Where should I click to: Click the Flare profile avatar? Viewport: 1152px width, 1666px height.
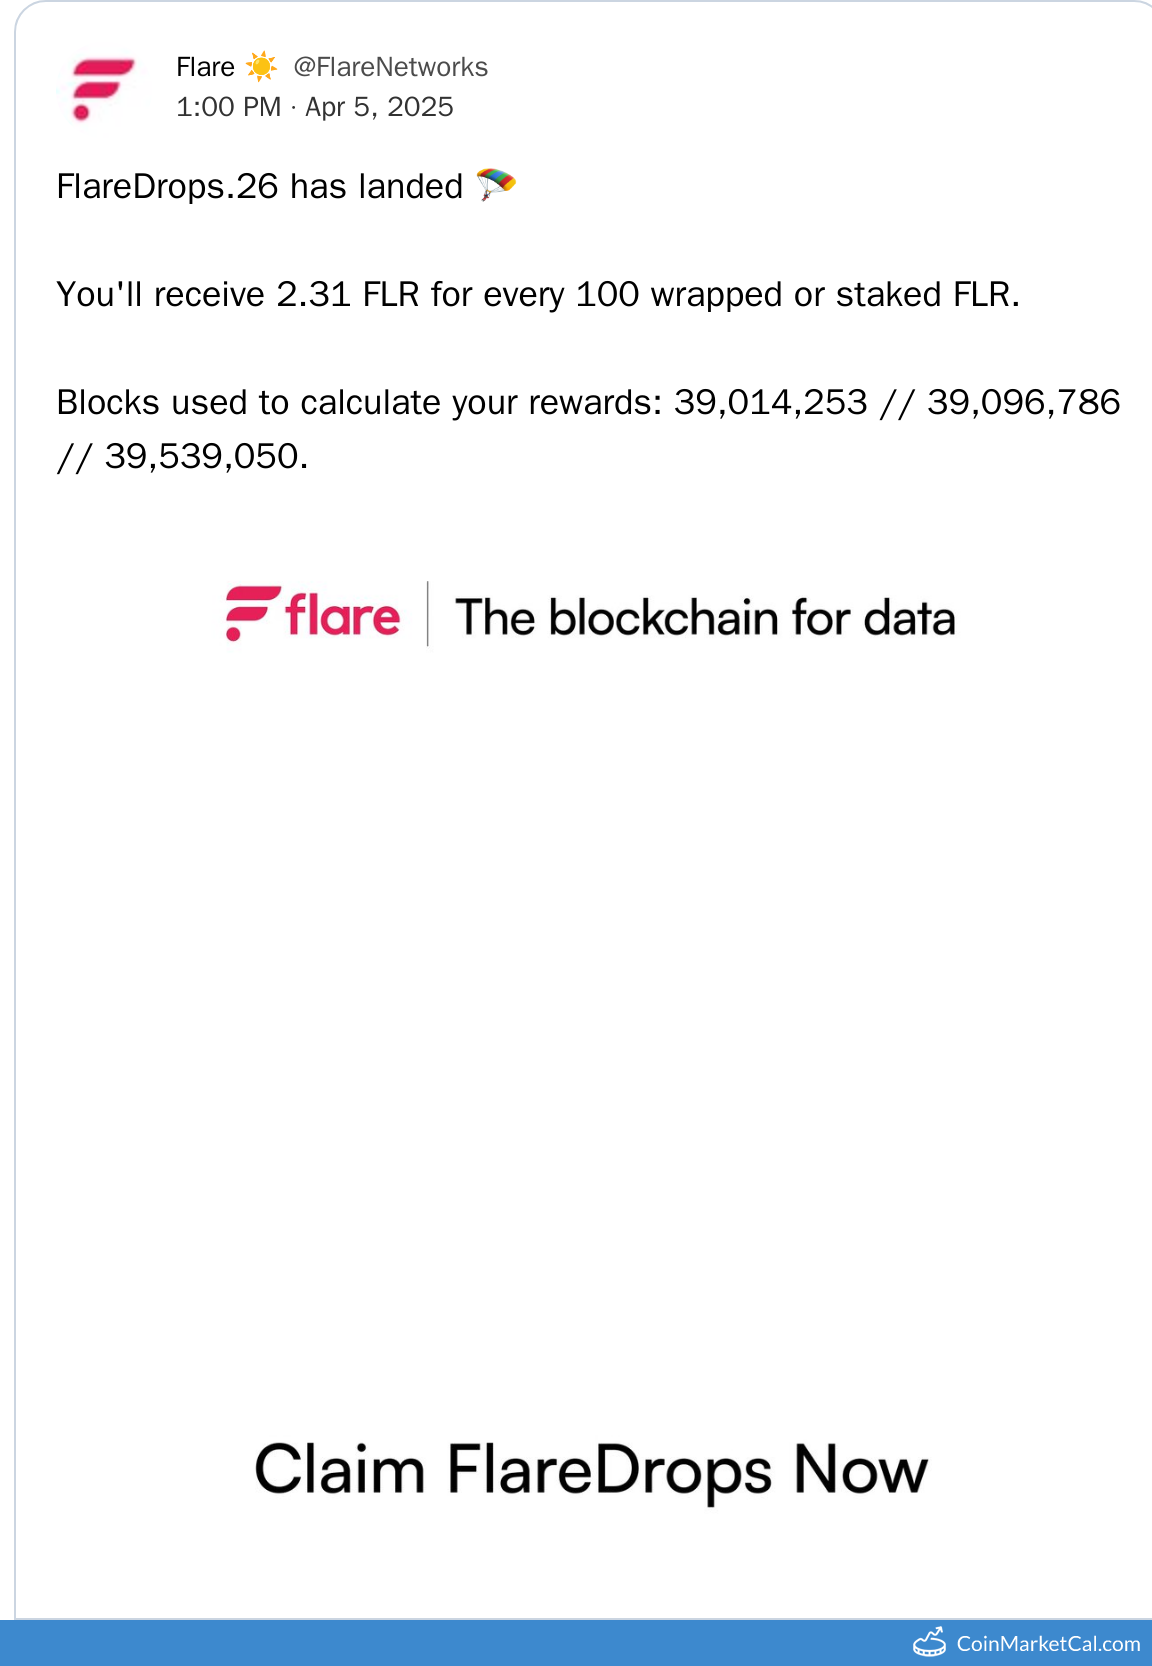[x=102, y=88]
